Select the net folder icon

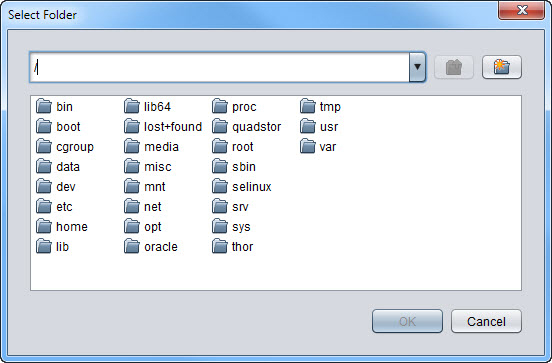click(132, 206)
